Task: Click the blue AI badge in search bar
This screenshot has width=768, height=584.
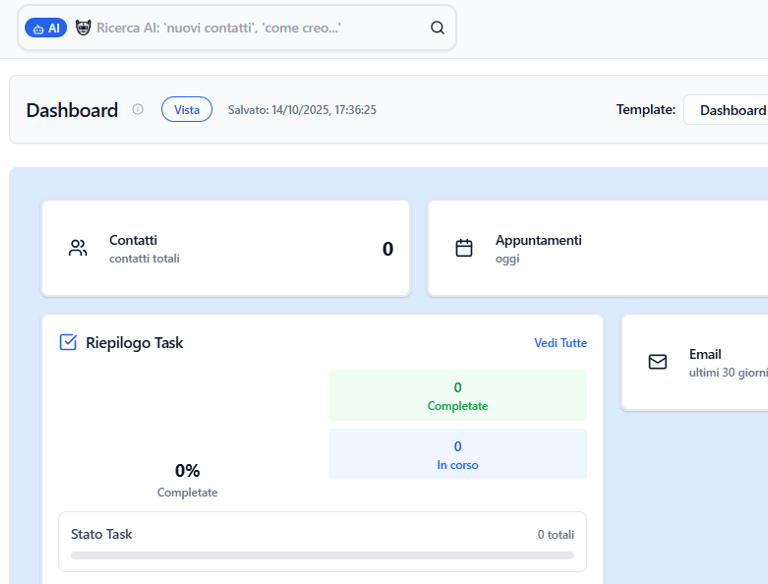Action: click(46, 28)
